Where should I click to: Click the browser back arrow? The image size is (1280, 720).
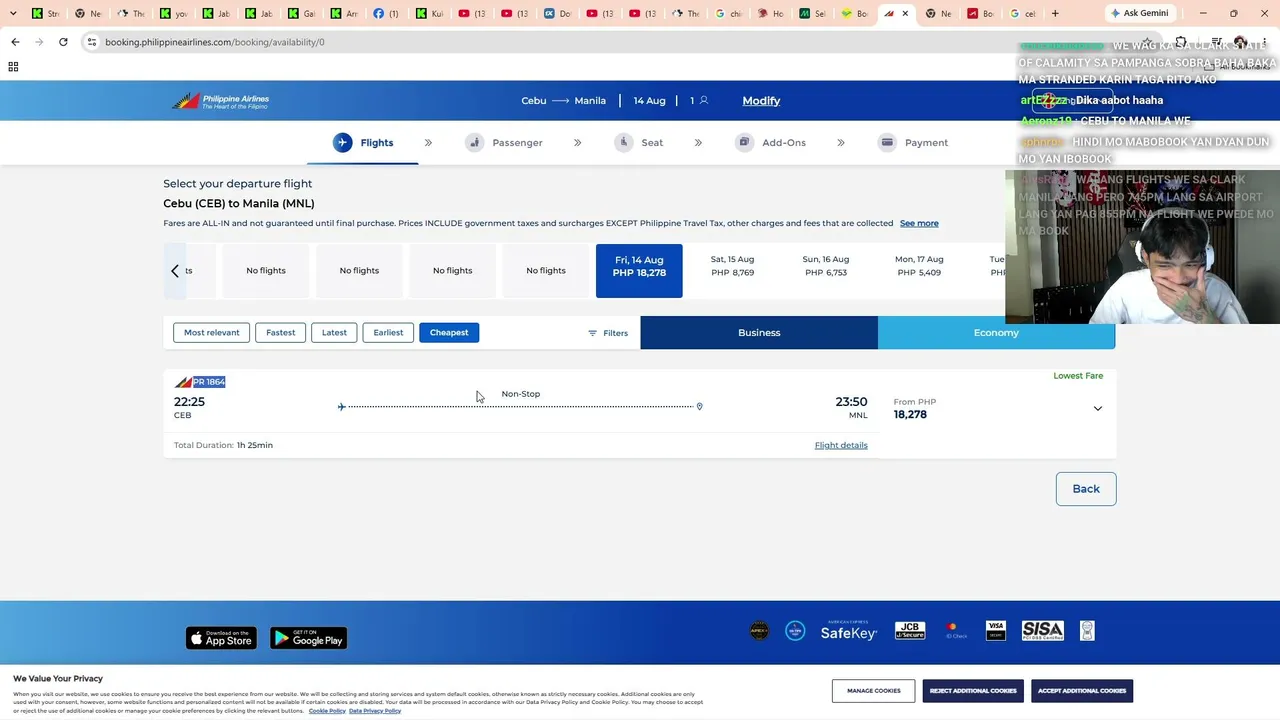[x=15, y=42]
